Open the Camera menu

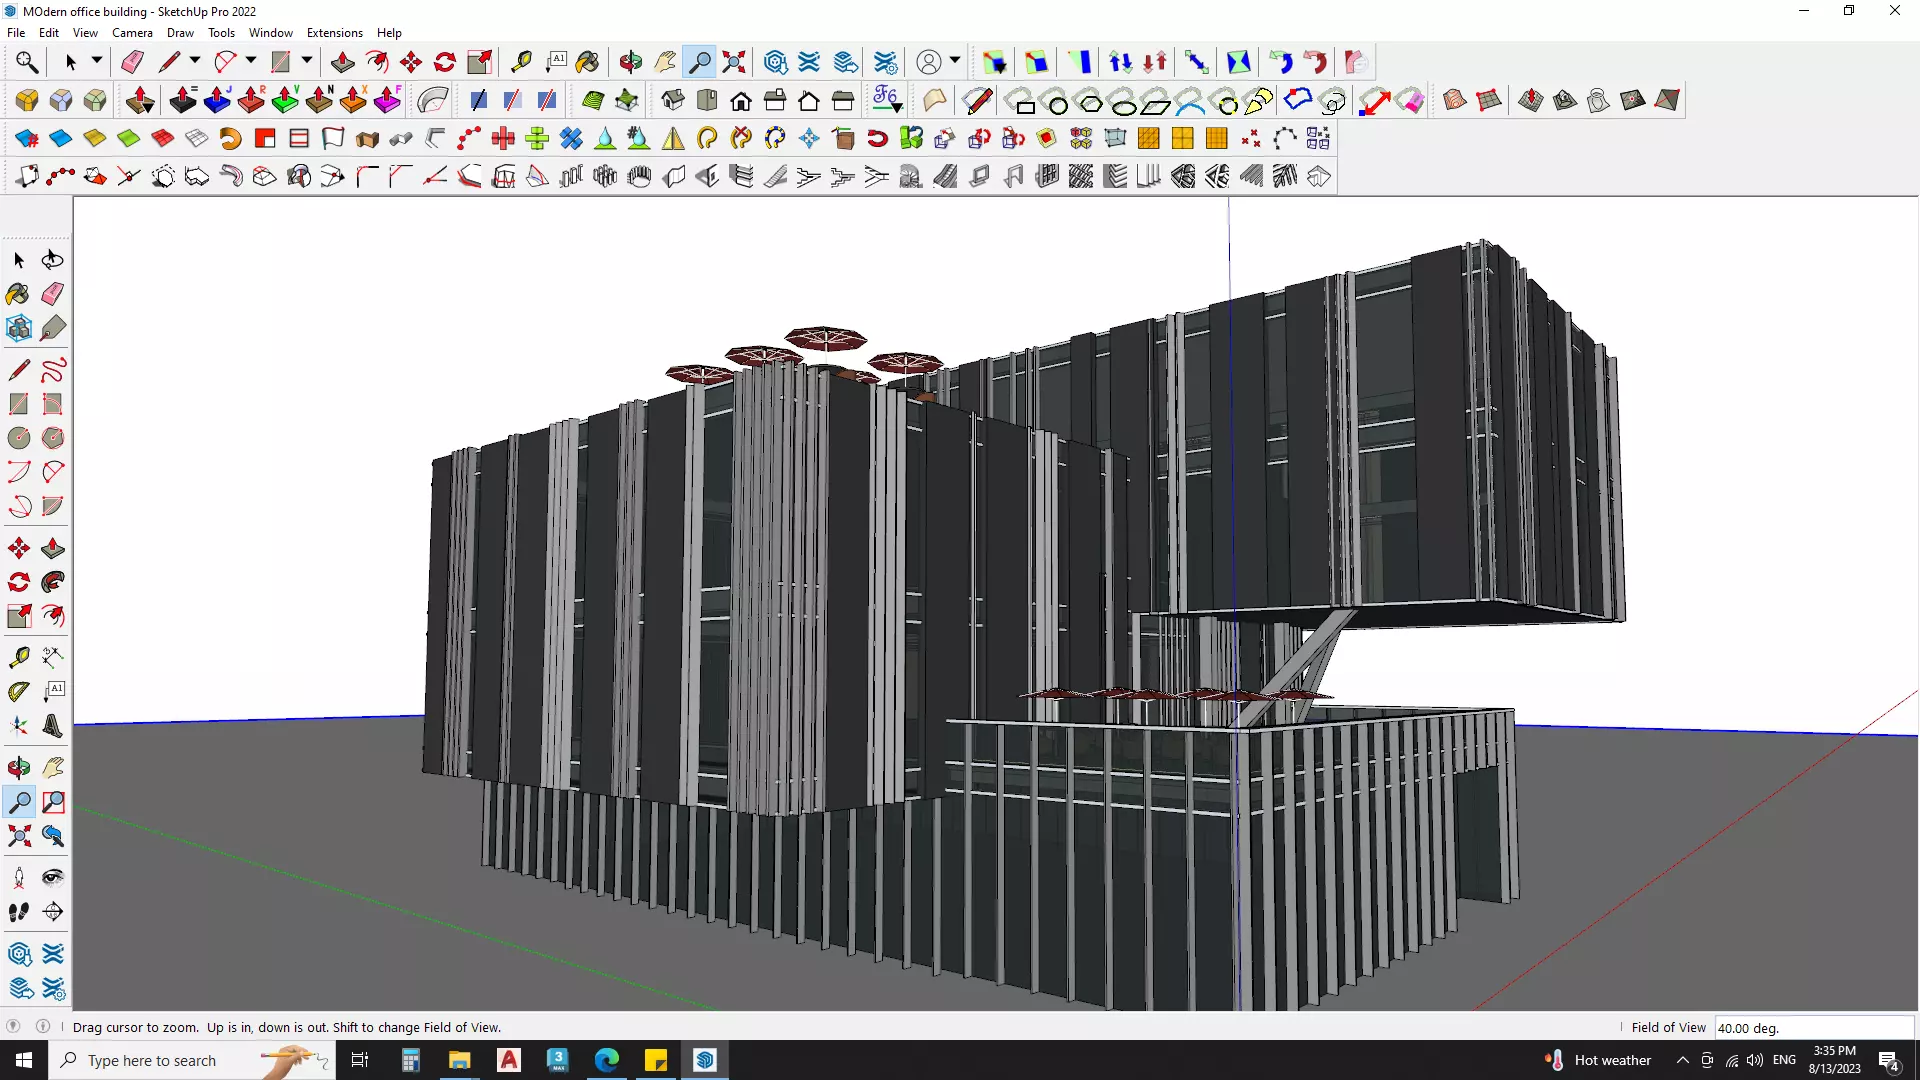pyautogui.click(x=132, y=33)
